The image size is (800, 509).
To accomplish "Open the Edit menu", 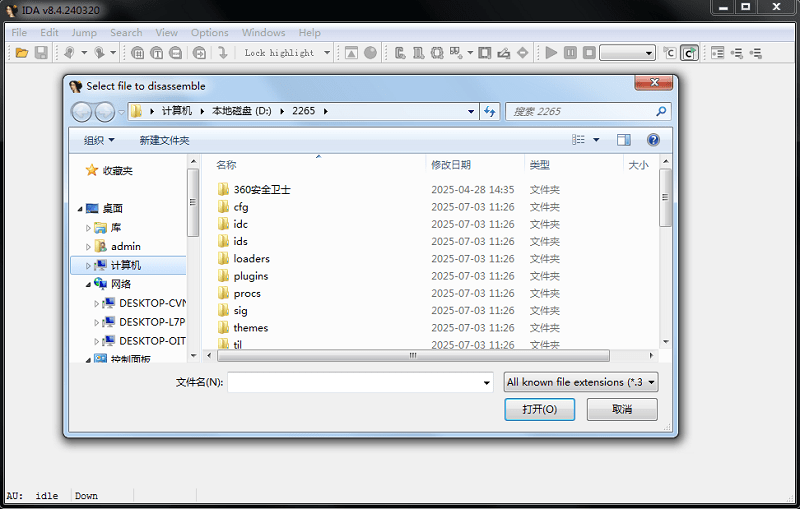I will (x=49, y=33).
